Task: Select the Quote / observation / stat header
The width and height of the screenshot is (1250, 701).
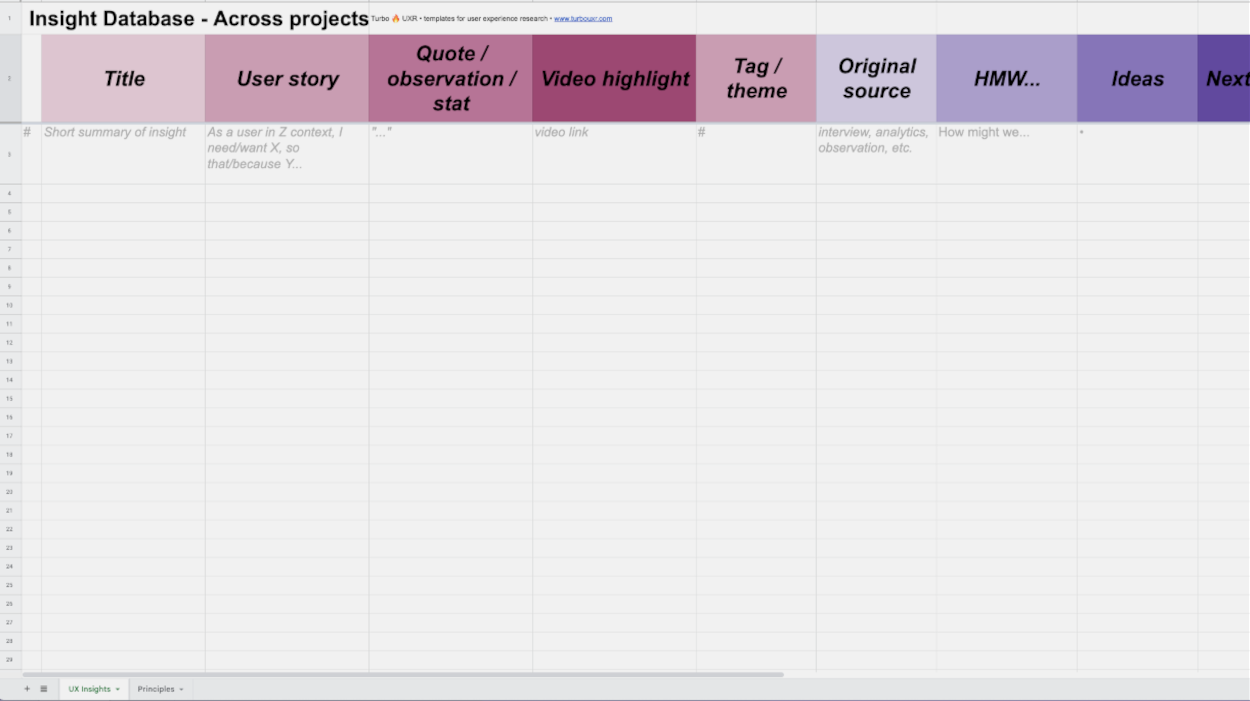Action: (x=450, y=78)
